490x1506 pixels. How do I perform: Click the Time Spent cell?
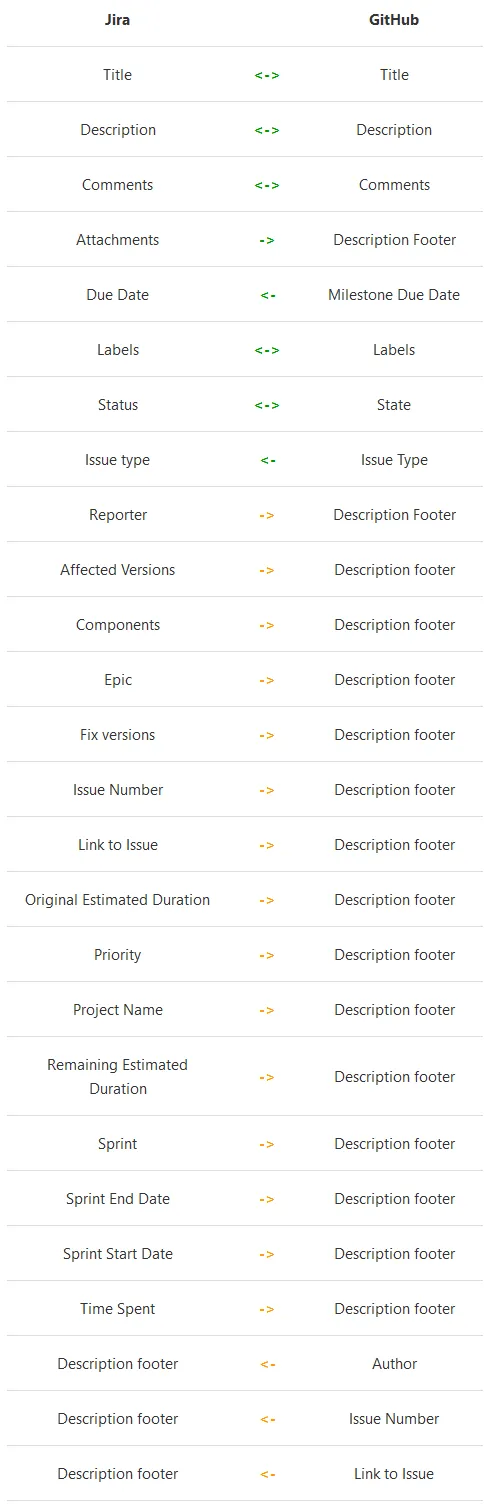pos(118,1309)
